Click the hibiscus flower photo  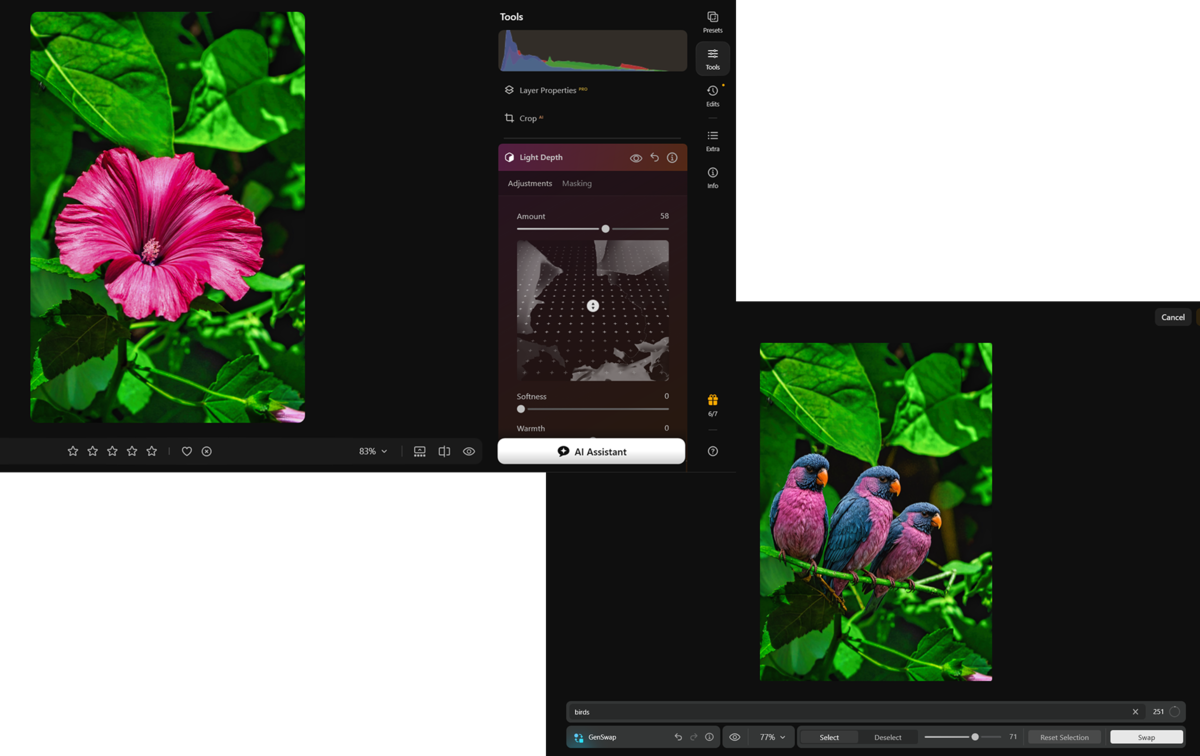tap(168, 217)
